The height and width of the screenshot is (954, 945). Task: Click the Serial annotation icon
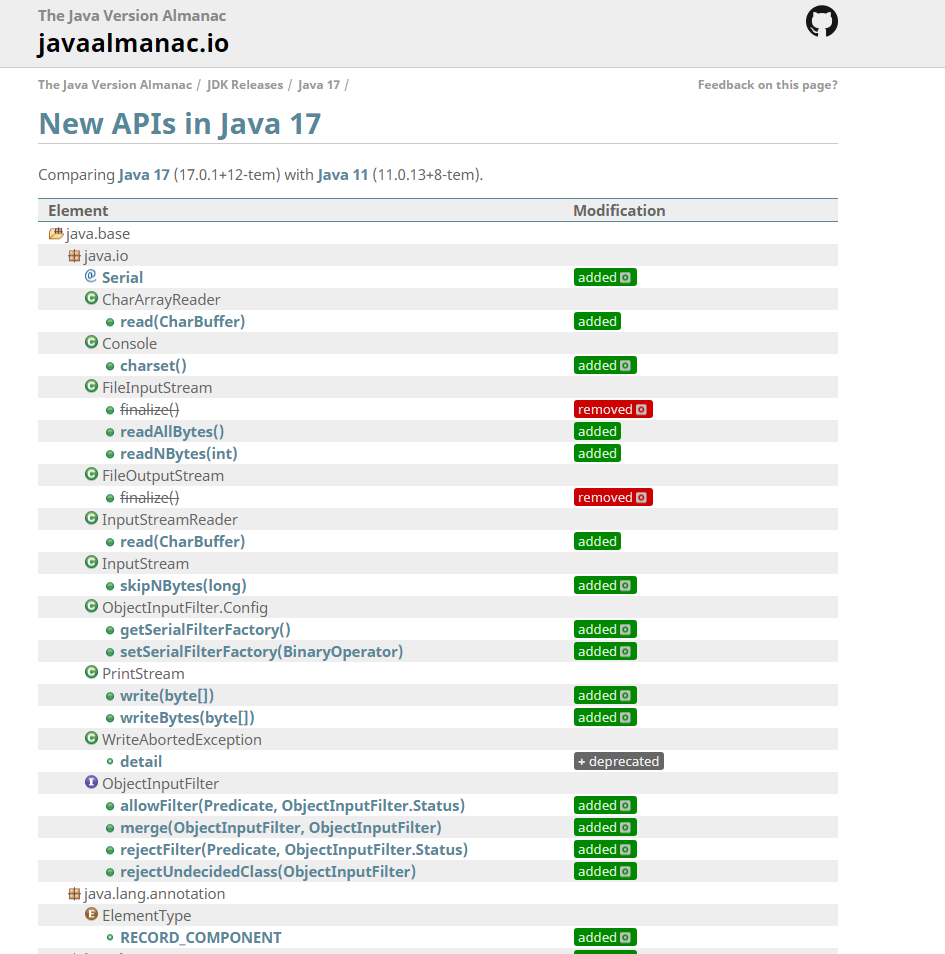(91, 276)
